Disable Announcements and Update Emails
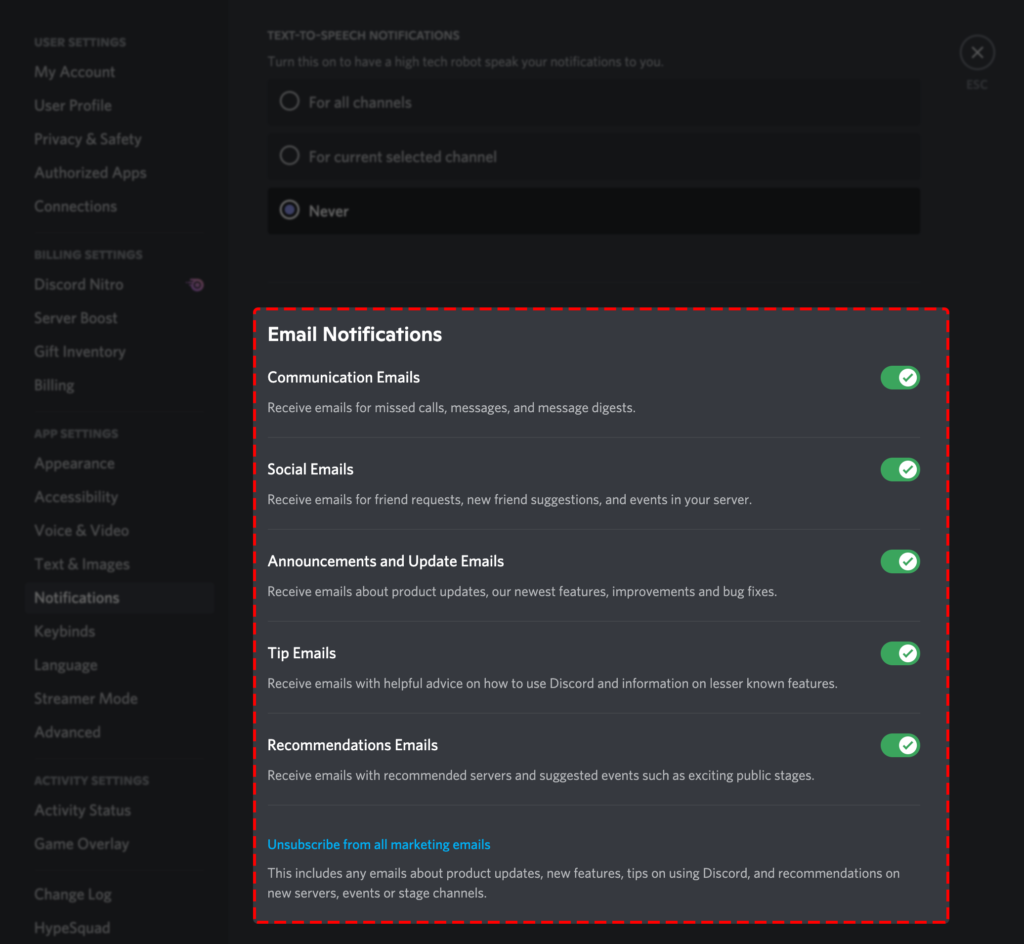Image resolution: width=1024 pixels, height=944 pixels. coord(899,561)
